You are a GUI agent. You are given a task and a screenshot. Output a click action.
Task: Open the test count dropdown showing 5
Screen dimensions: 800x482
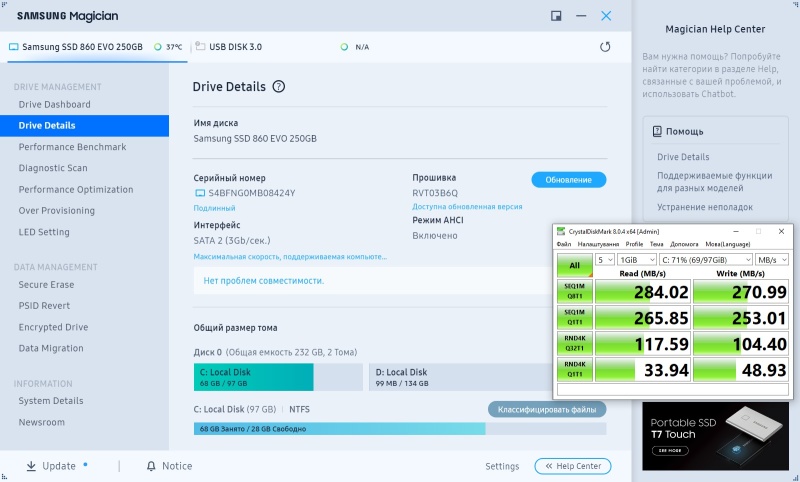[605, 260]
